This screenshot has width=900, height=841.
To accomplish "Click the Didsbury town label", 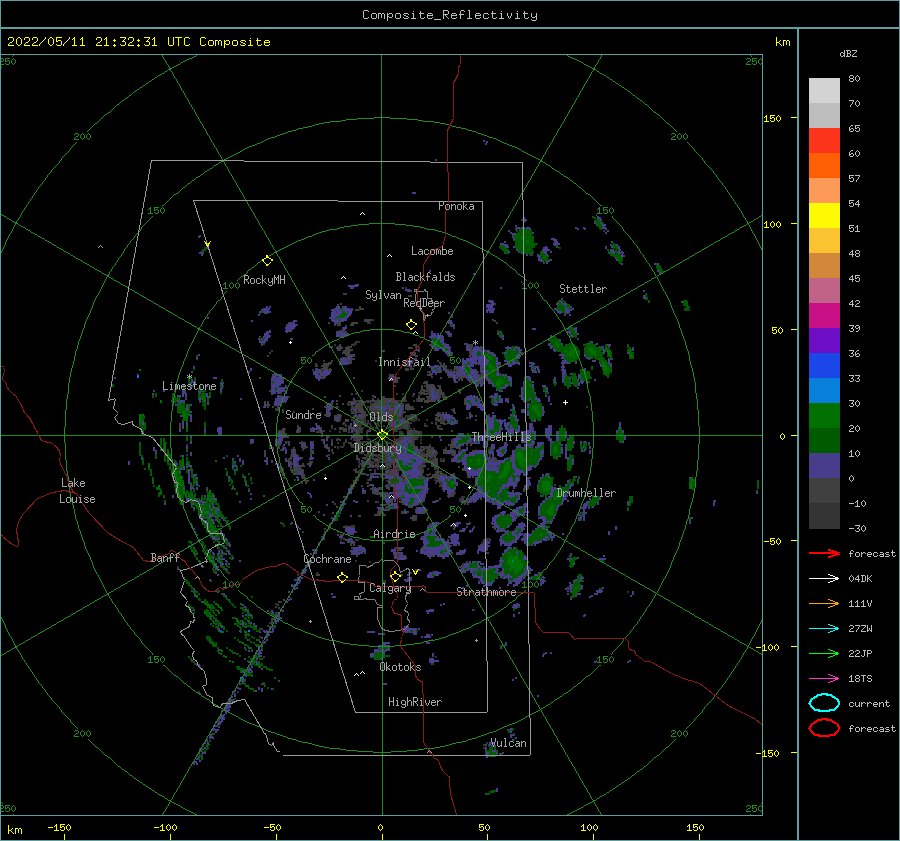I will tap(378, 448).
